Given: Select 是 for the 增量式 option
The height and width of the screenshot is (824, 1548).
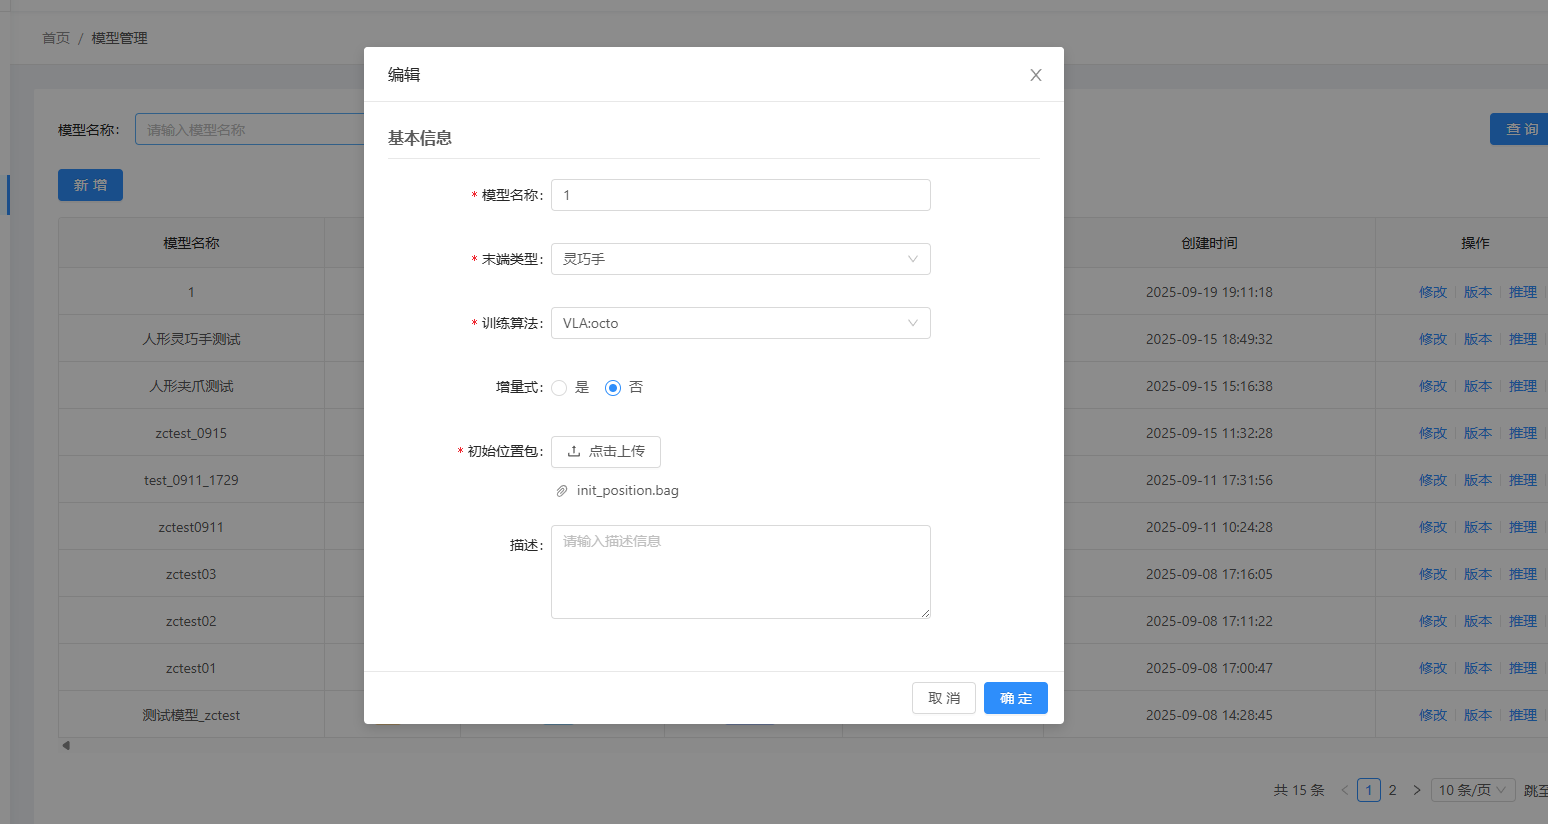Looking at the screenshot, I should click(x=559, y=387).
